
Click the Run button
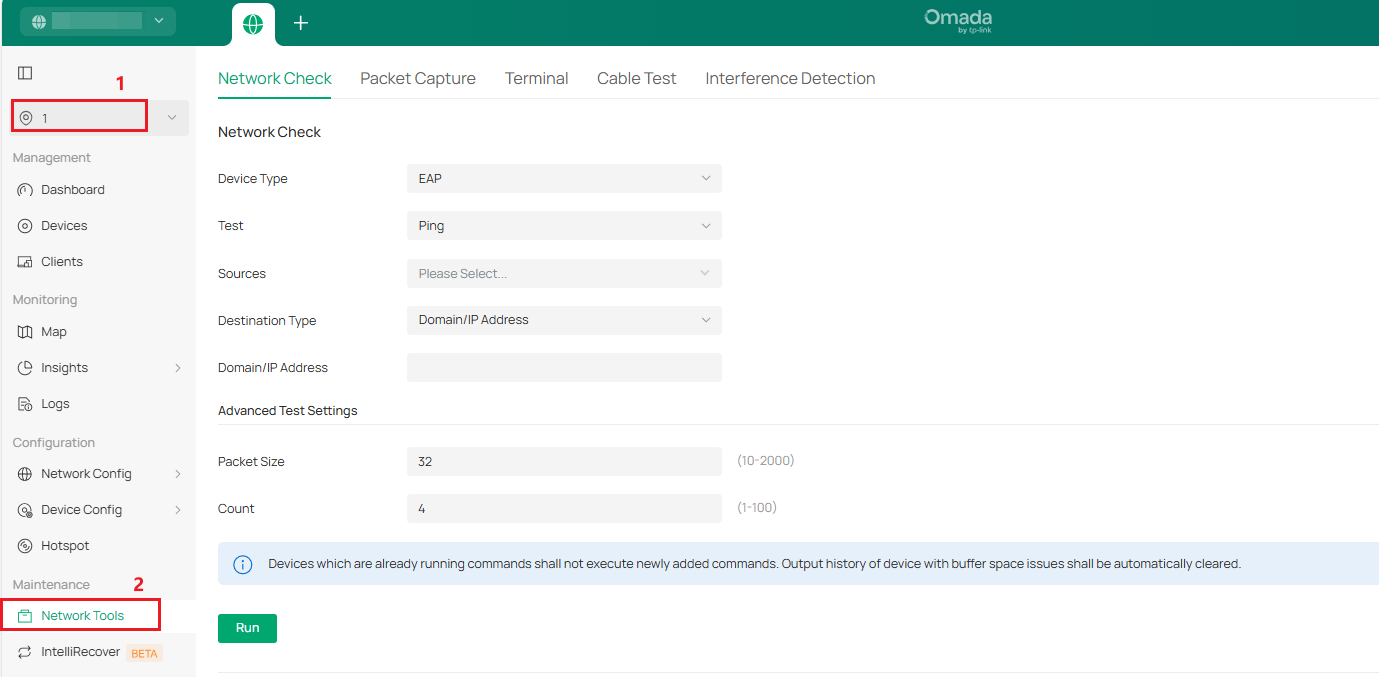click(247, 628)
